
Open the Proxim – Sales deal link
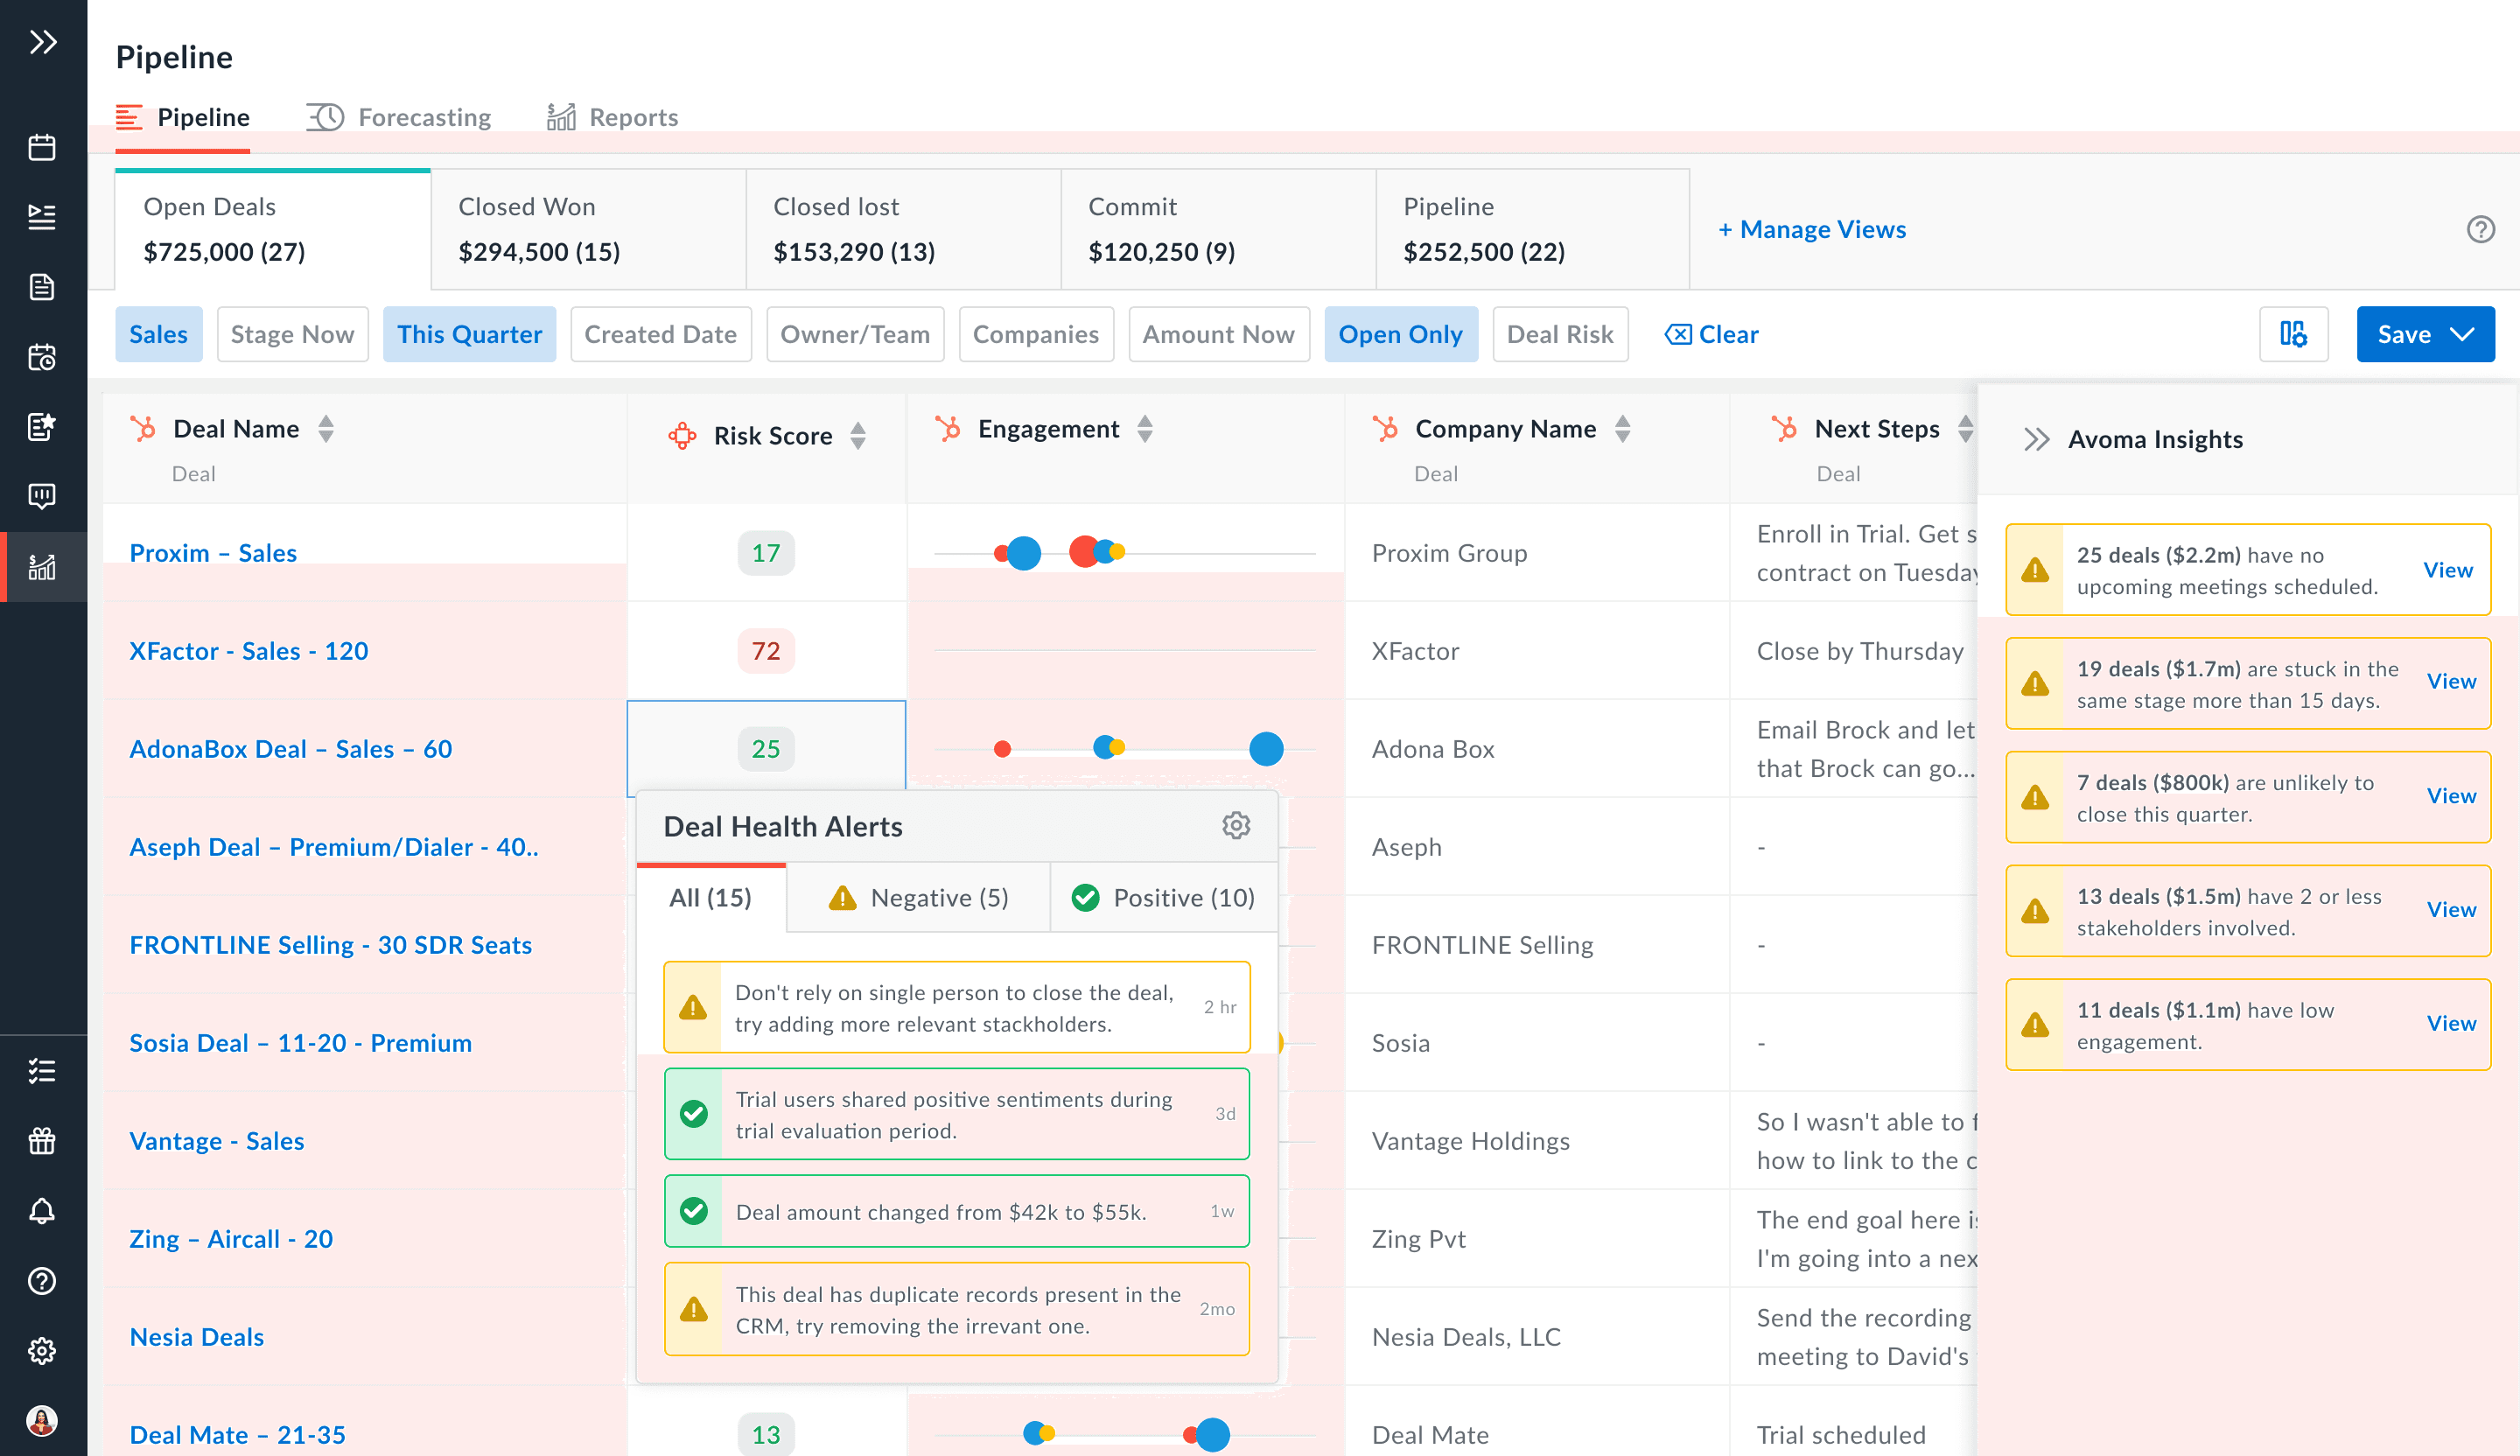(213, 553)
